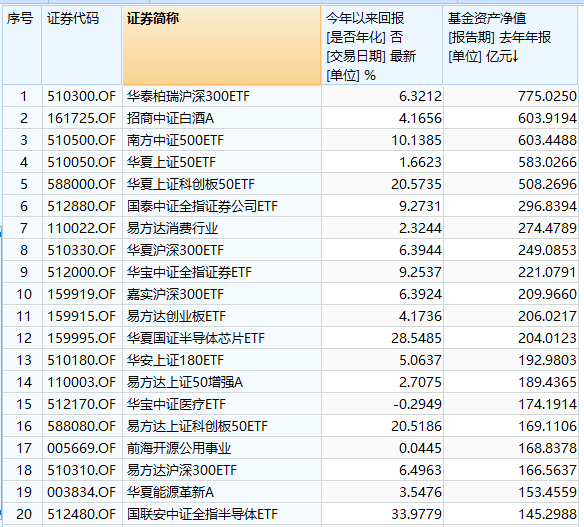Select return value 10.1385
The height and width of the screenshot is (527, 584).
[416, 140]
